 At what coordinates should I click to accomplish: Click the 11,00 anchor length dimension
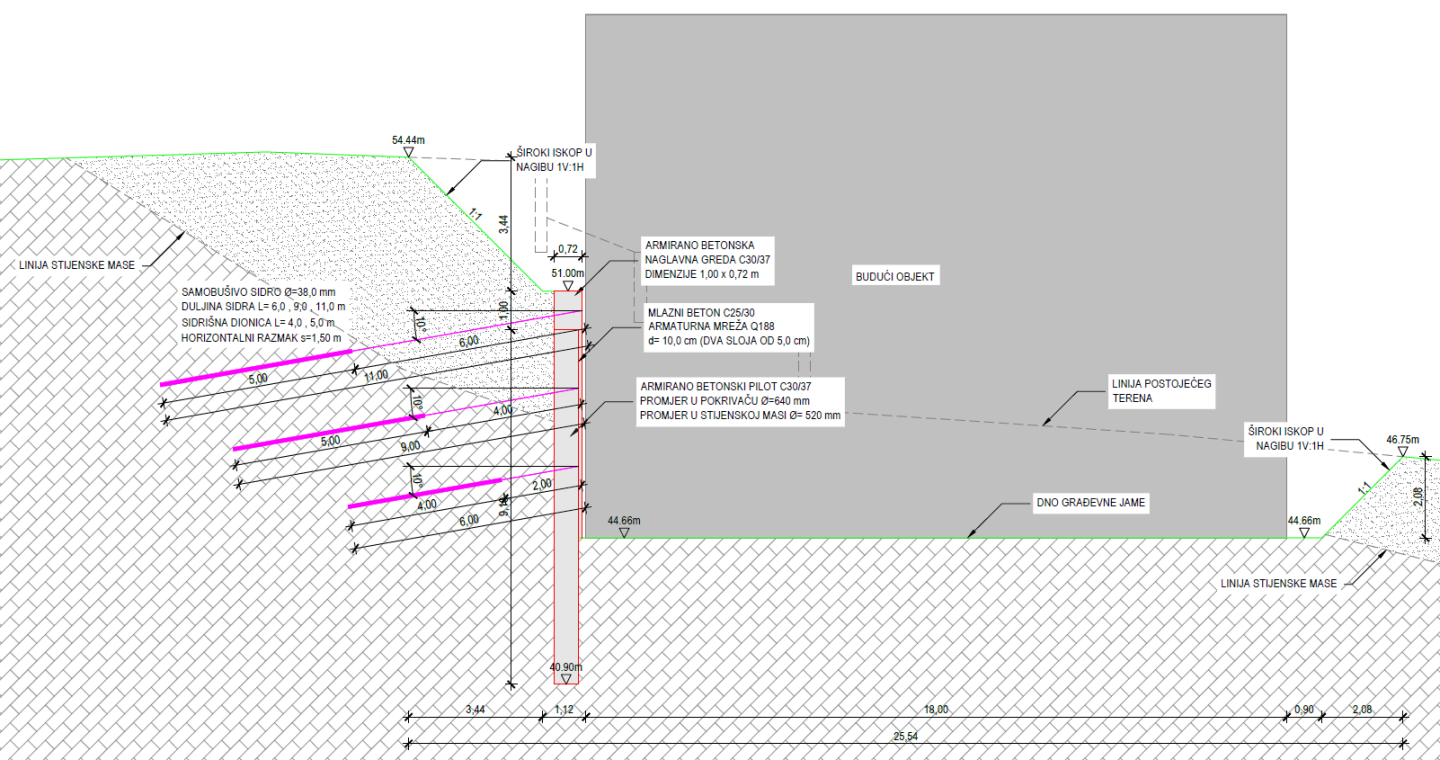coord(375,376)
